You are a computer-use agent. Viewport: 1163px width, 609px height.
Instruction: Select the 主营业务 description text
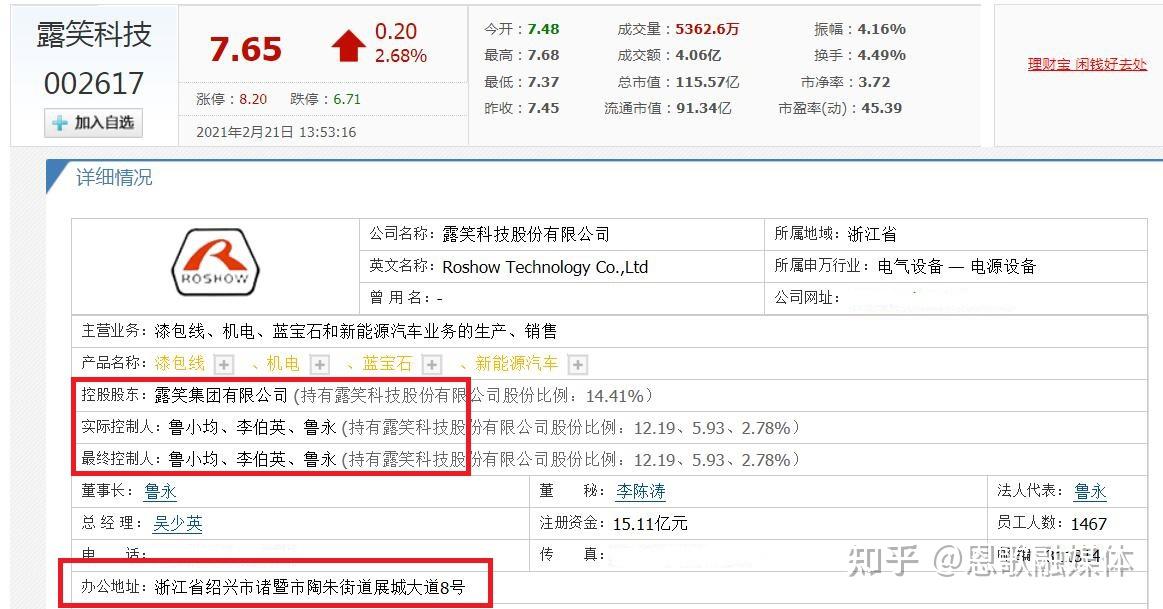pyautogui.click(x=355, y=331)
